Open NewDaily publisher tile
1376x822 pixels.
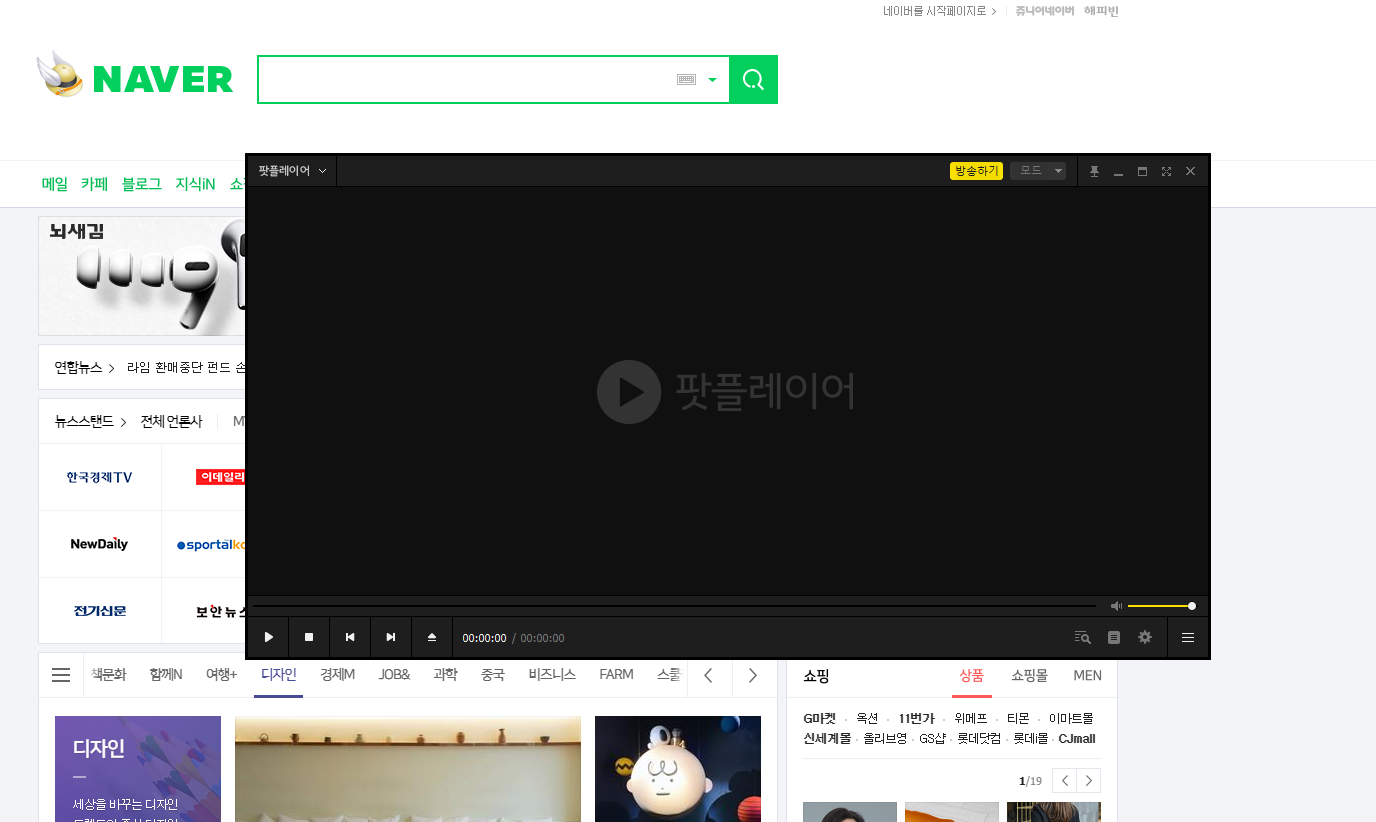tap(100, 544)
